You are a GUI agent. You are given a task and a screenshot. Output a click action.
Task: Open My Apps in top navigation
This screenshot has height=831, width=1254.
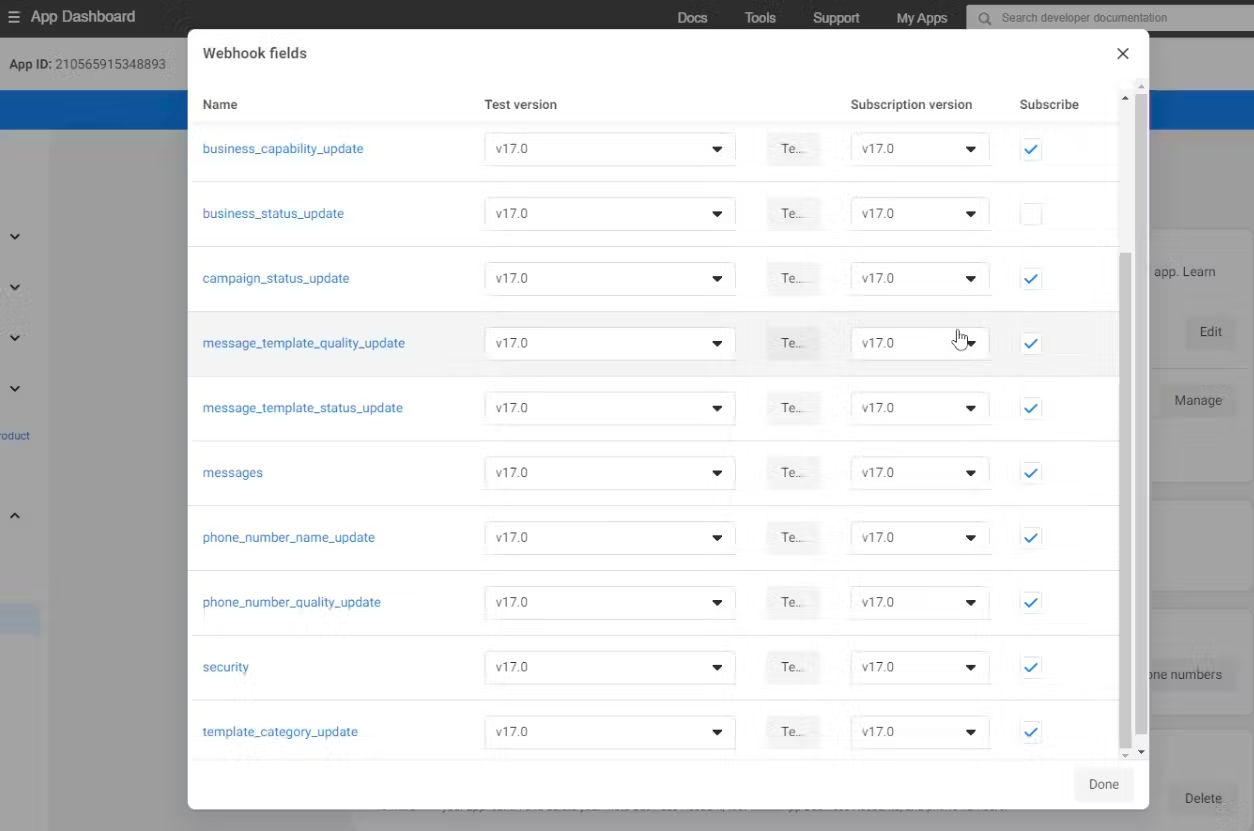click(922, 18)
